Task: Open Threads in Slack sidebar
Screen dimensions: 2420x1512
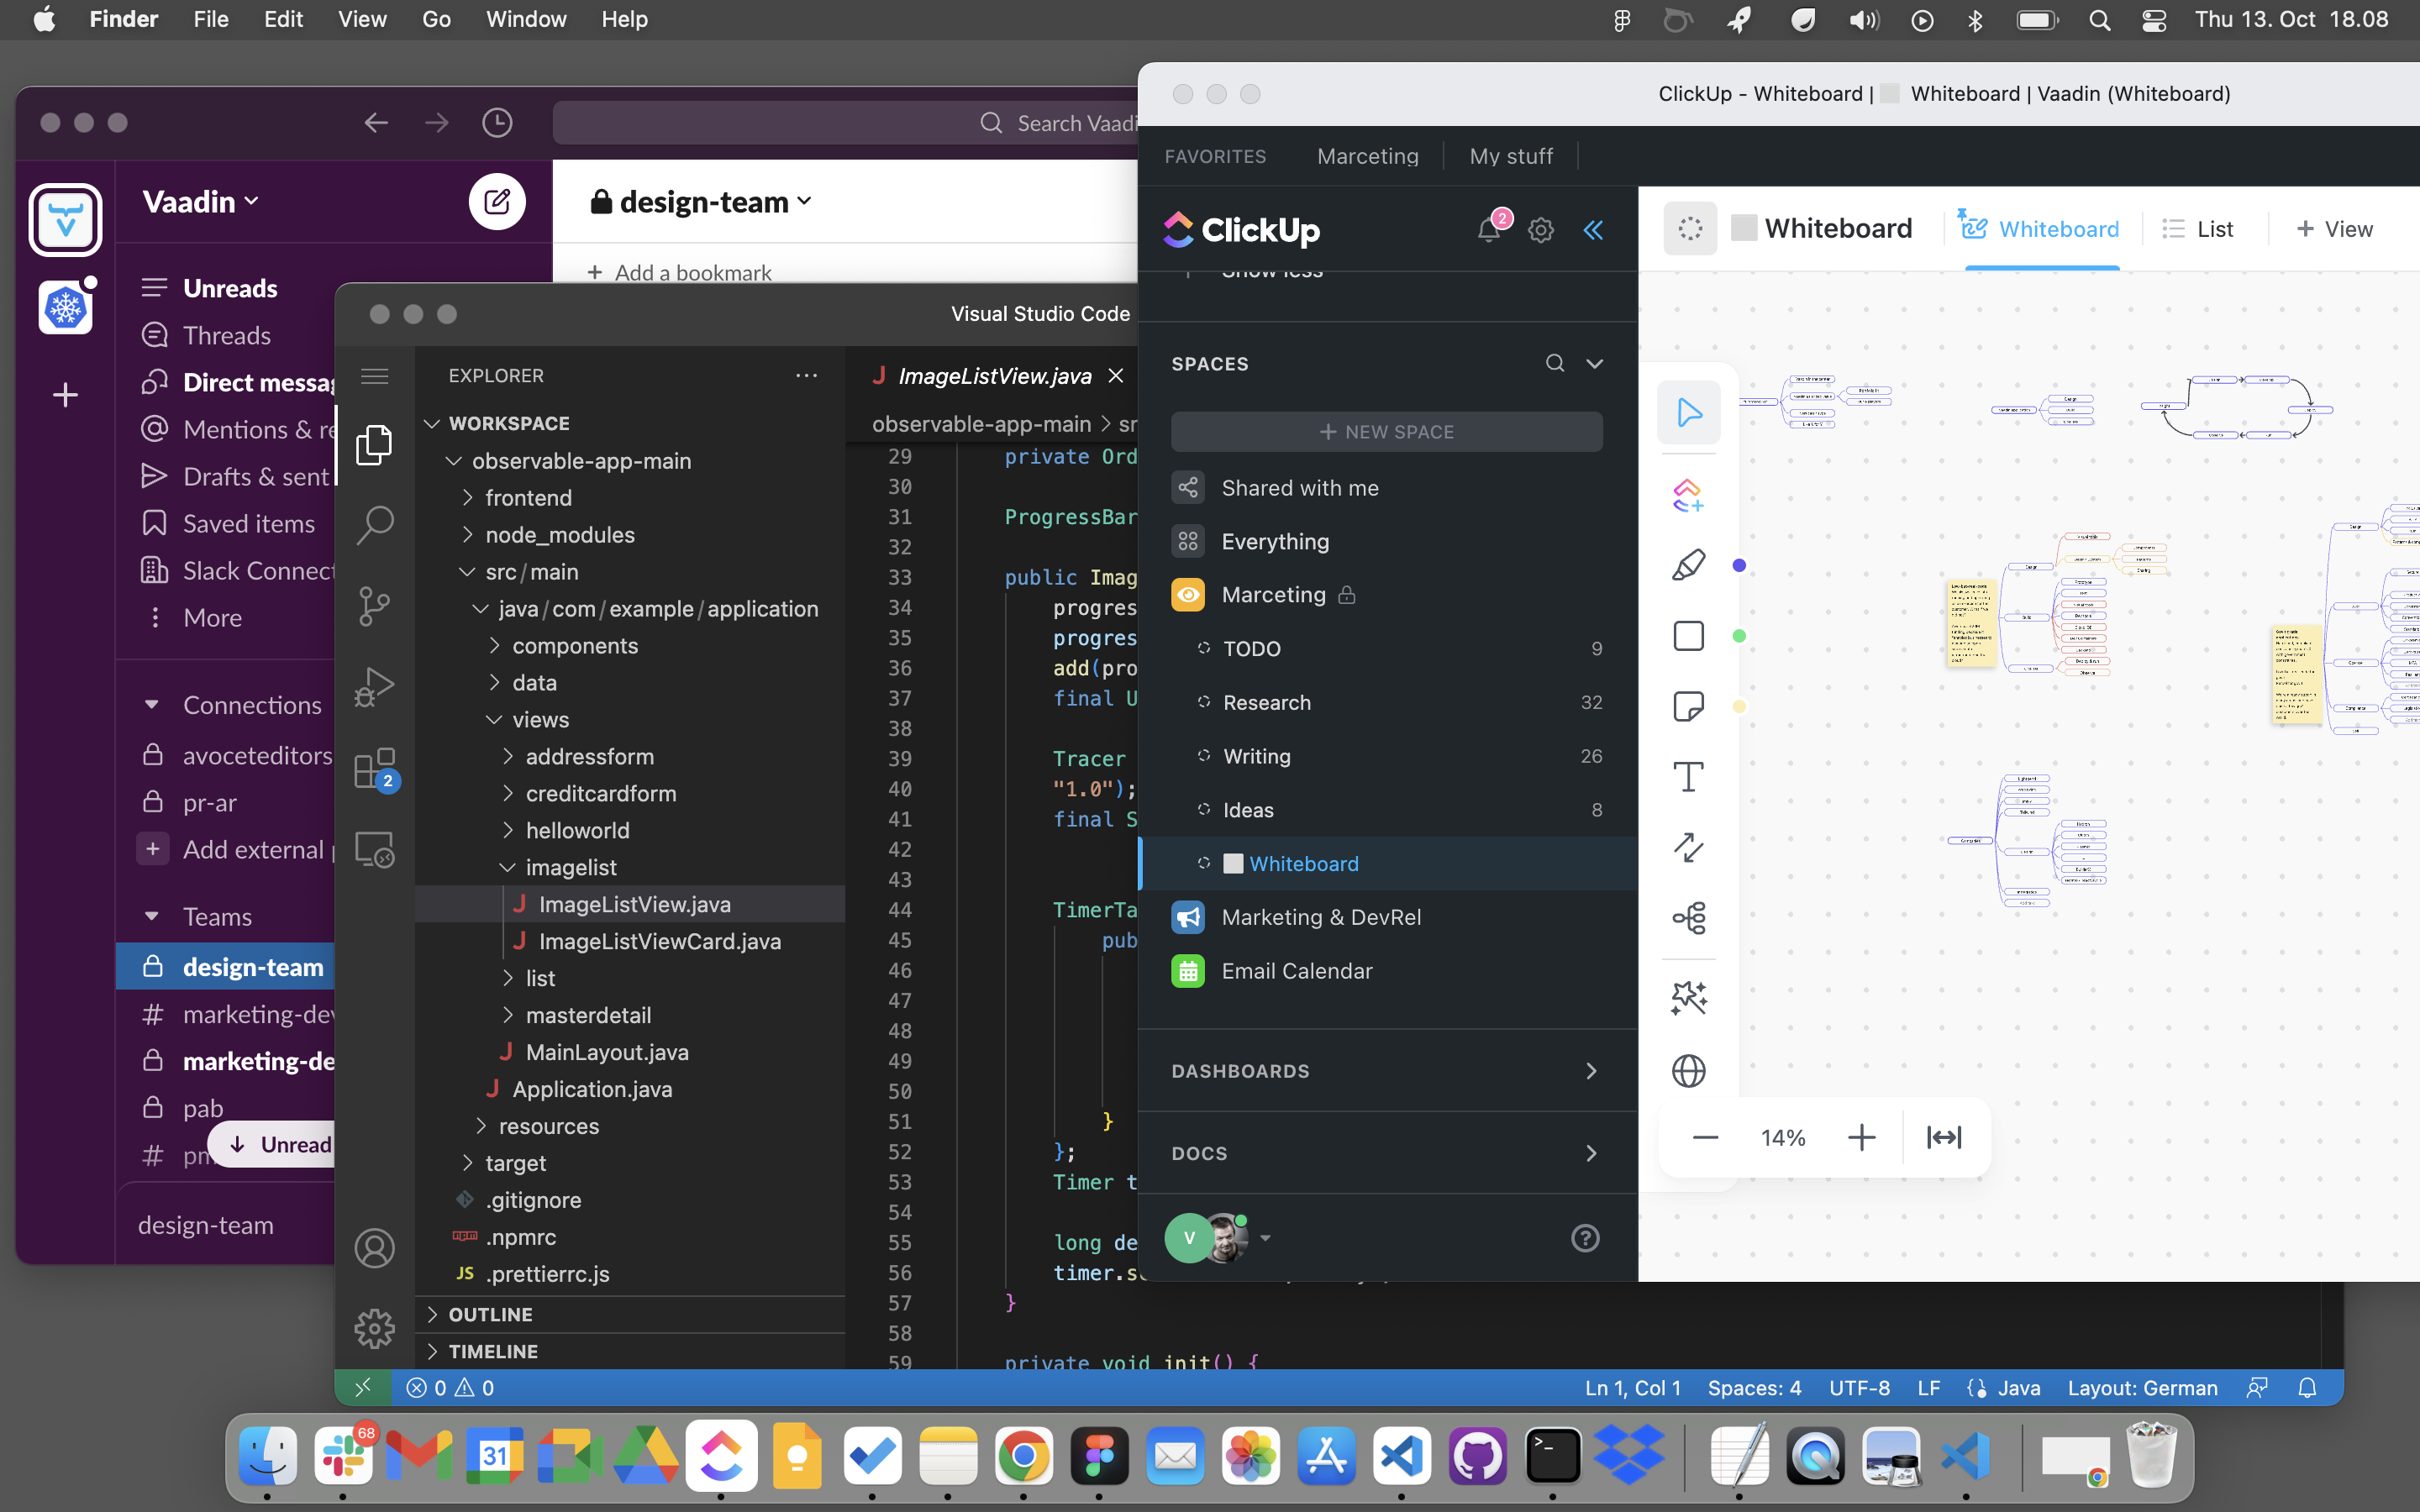Action: (227, 335)
